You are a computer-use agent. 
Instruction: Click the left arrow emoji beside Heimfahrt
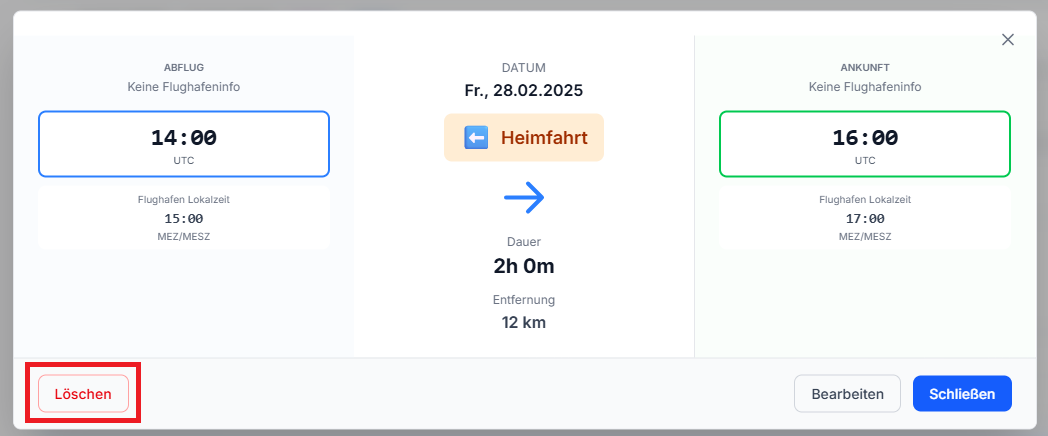point(476,138)
